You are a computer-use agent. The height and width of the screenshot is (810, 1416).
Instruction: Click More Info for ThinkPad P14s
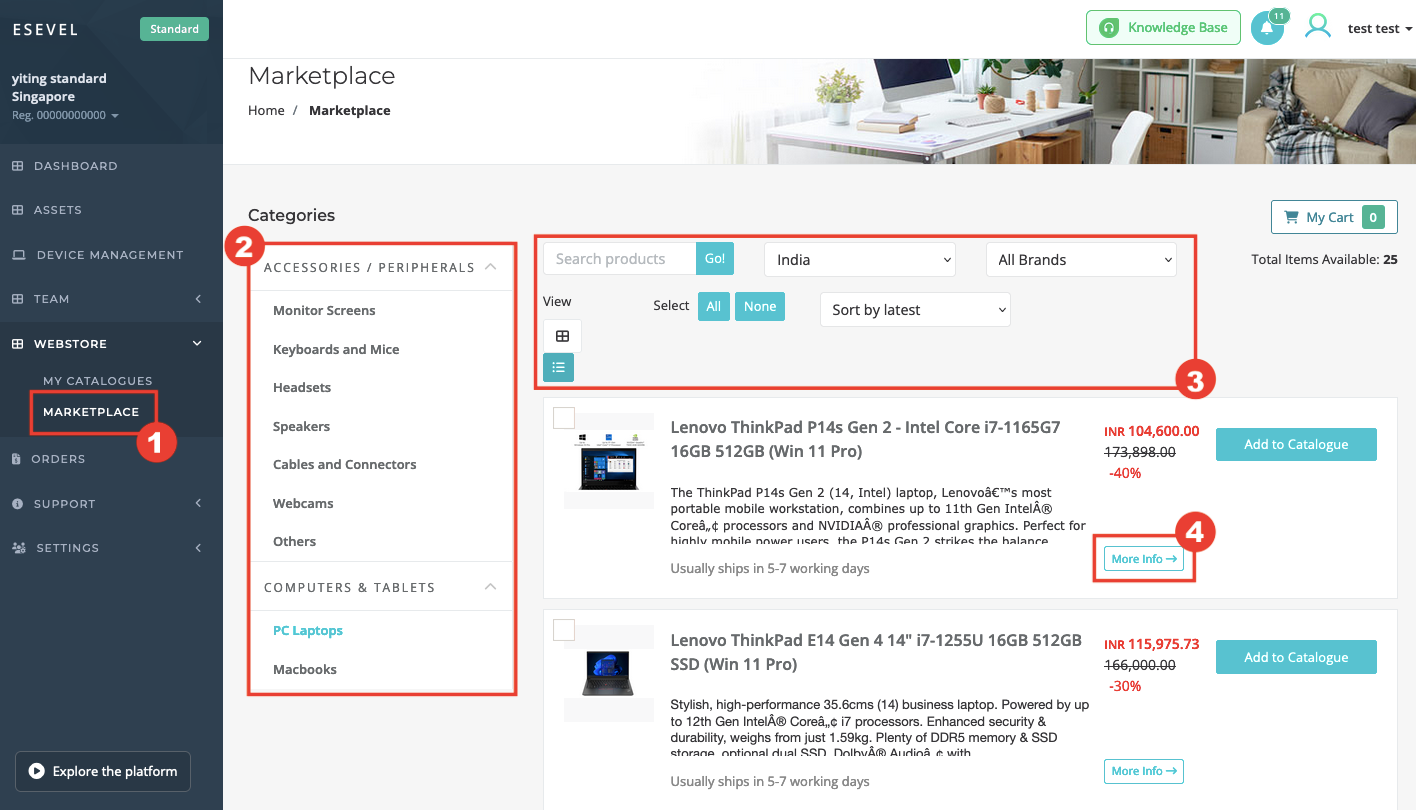point(1144,559)
